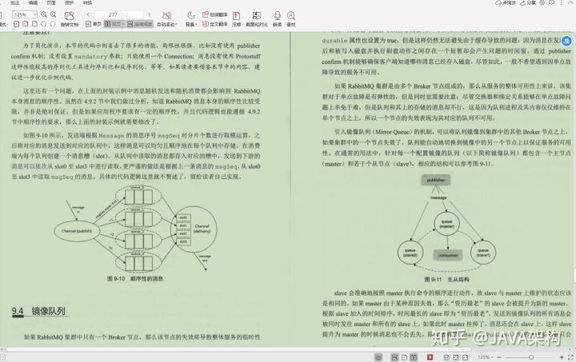The image size is (576, 362).
Task: Open the 125% zoom level dropdown
Action: tap(24, 15)
